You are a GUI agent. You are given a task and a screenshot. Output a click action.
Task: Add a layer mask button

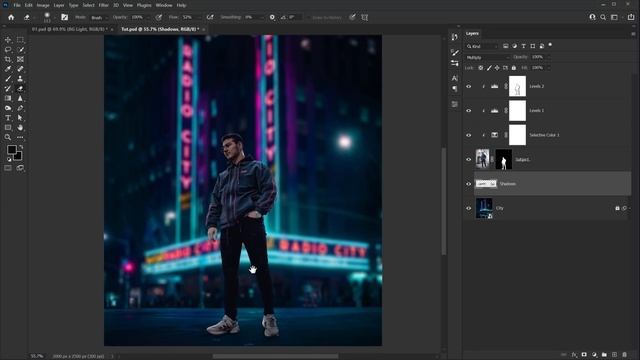pyautogui.click(x=584, y=355)
